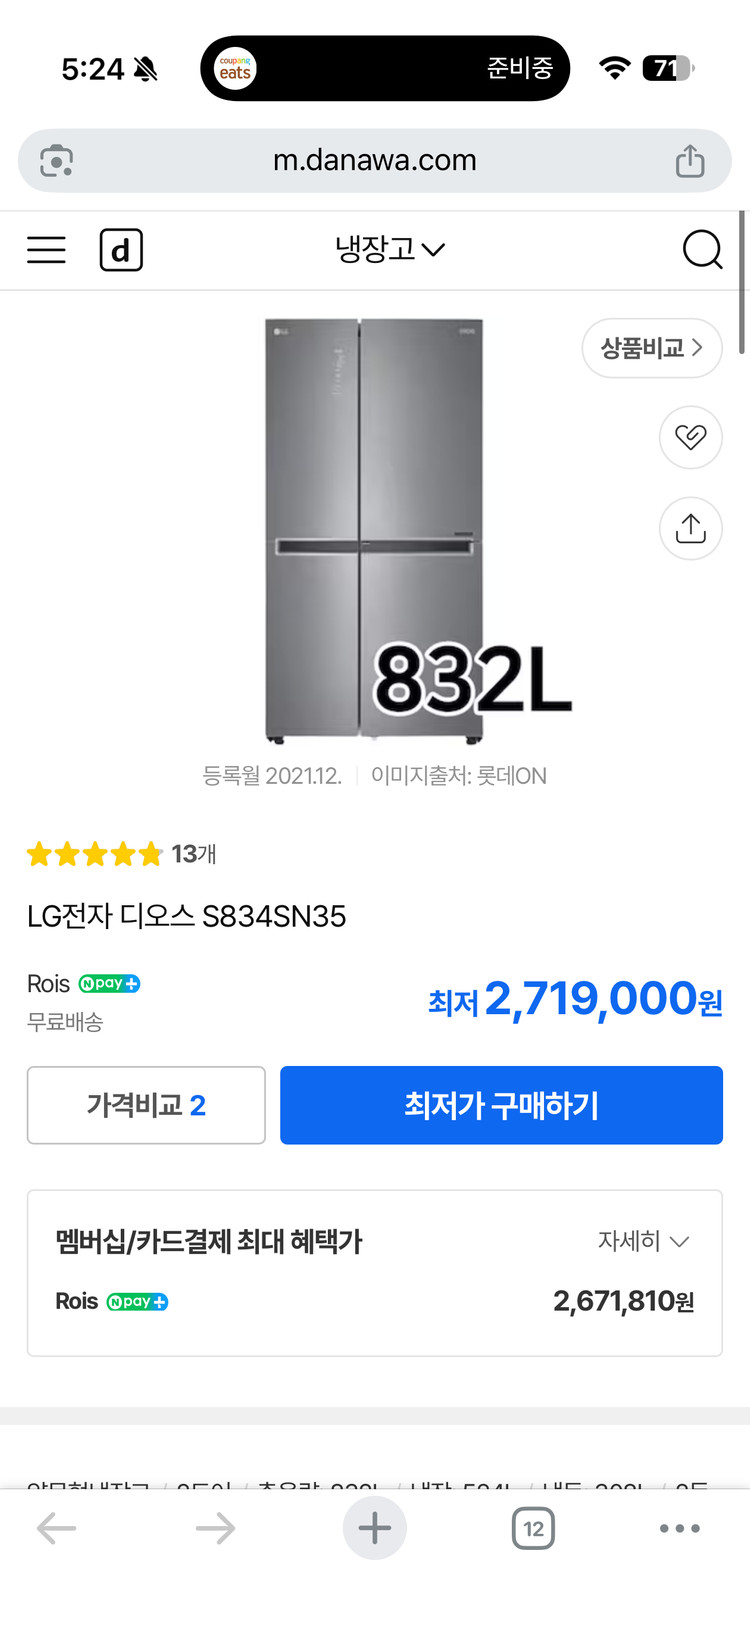The image size is (750, 1629).
Task: Open the hamburger menu
Action: 46,250
